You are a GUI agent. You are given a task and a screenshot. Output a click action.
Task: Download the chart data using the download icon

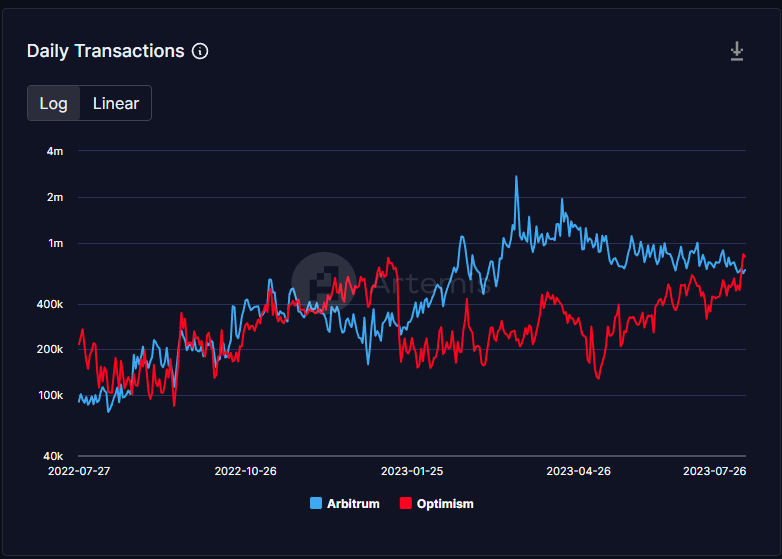click(x=737, y=51)
